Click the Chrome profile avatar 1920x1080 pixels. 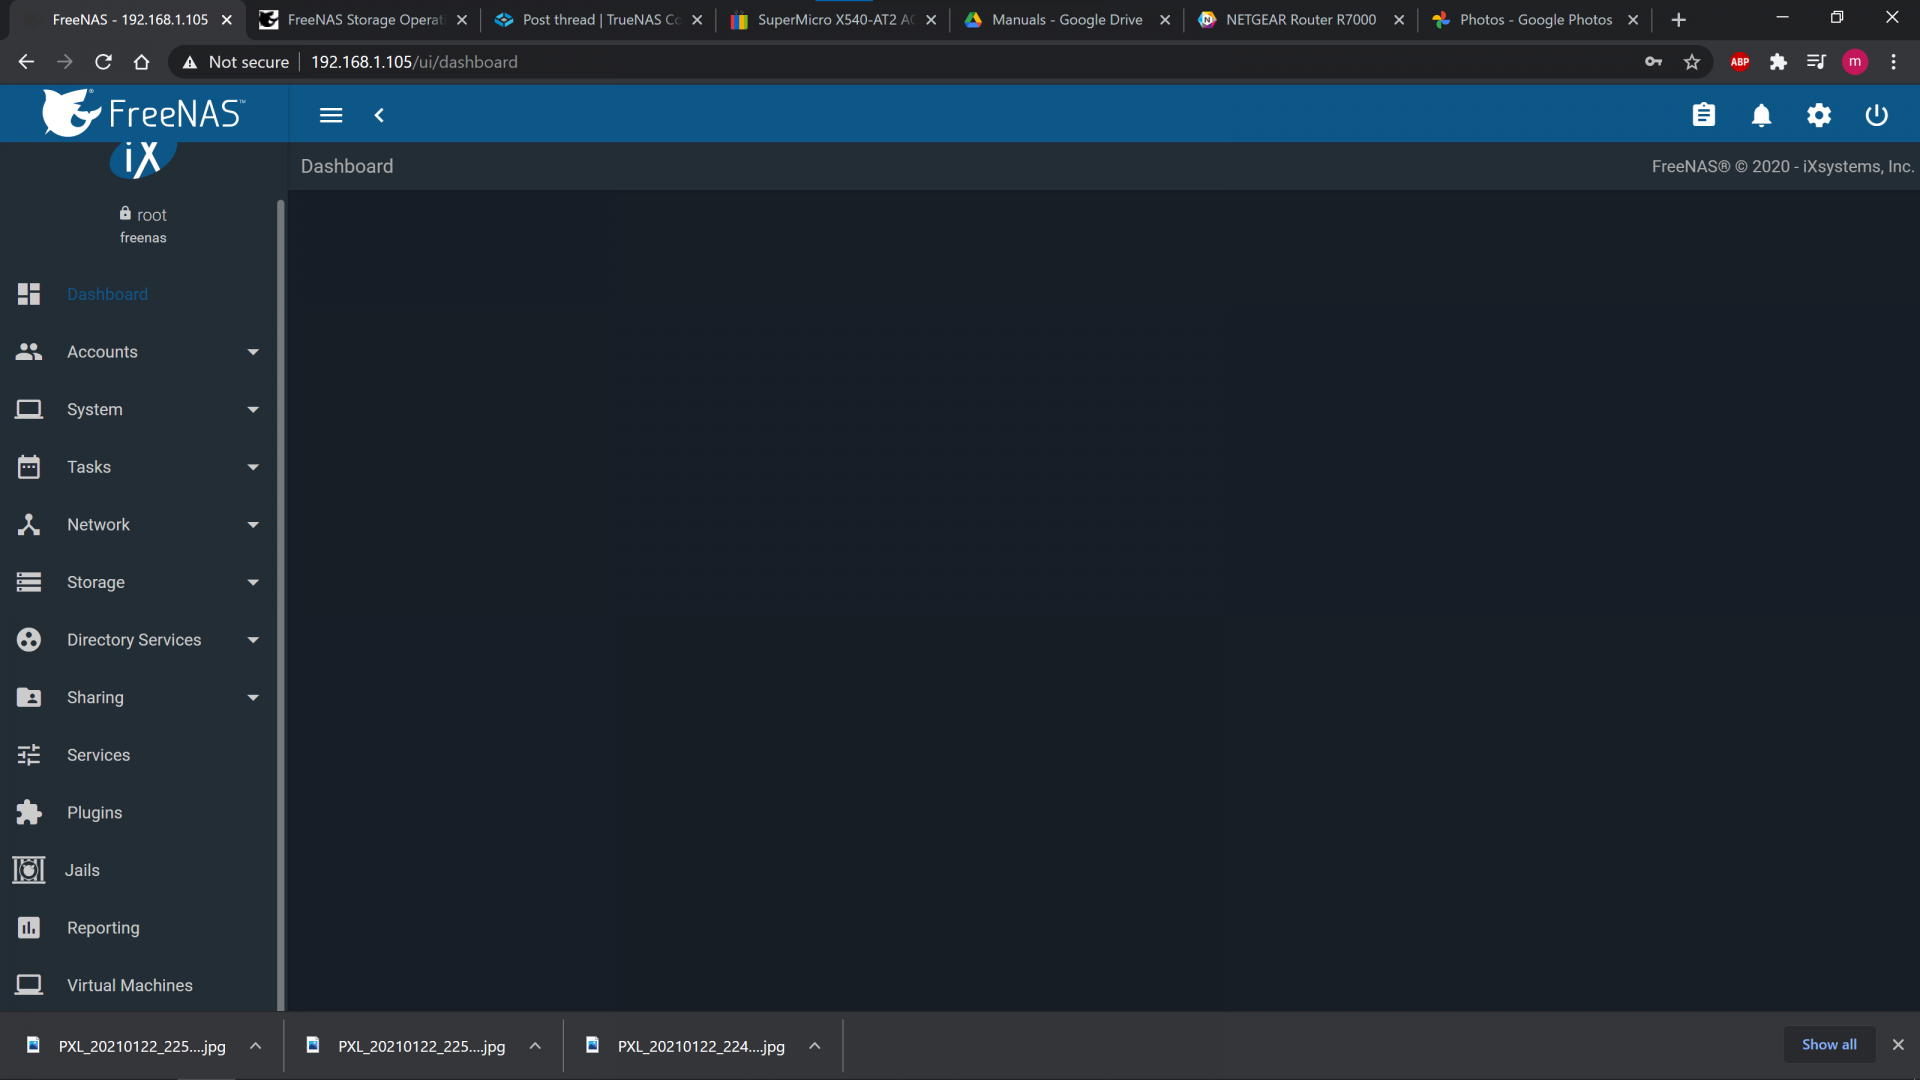pos(1855,62)
